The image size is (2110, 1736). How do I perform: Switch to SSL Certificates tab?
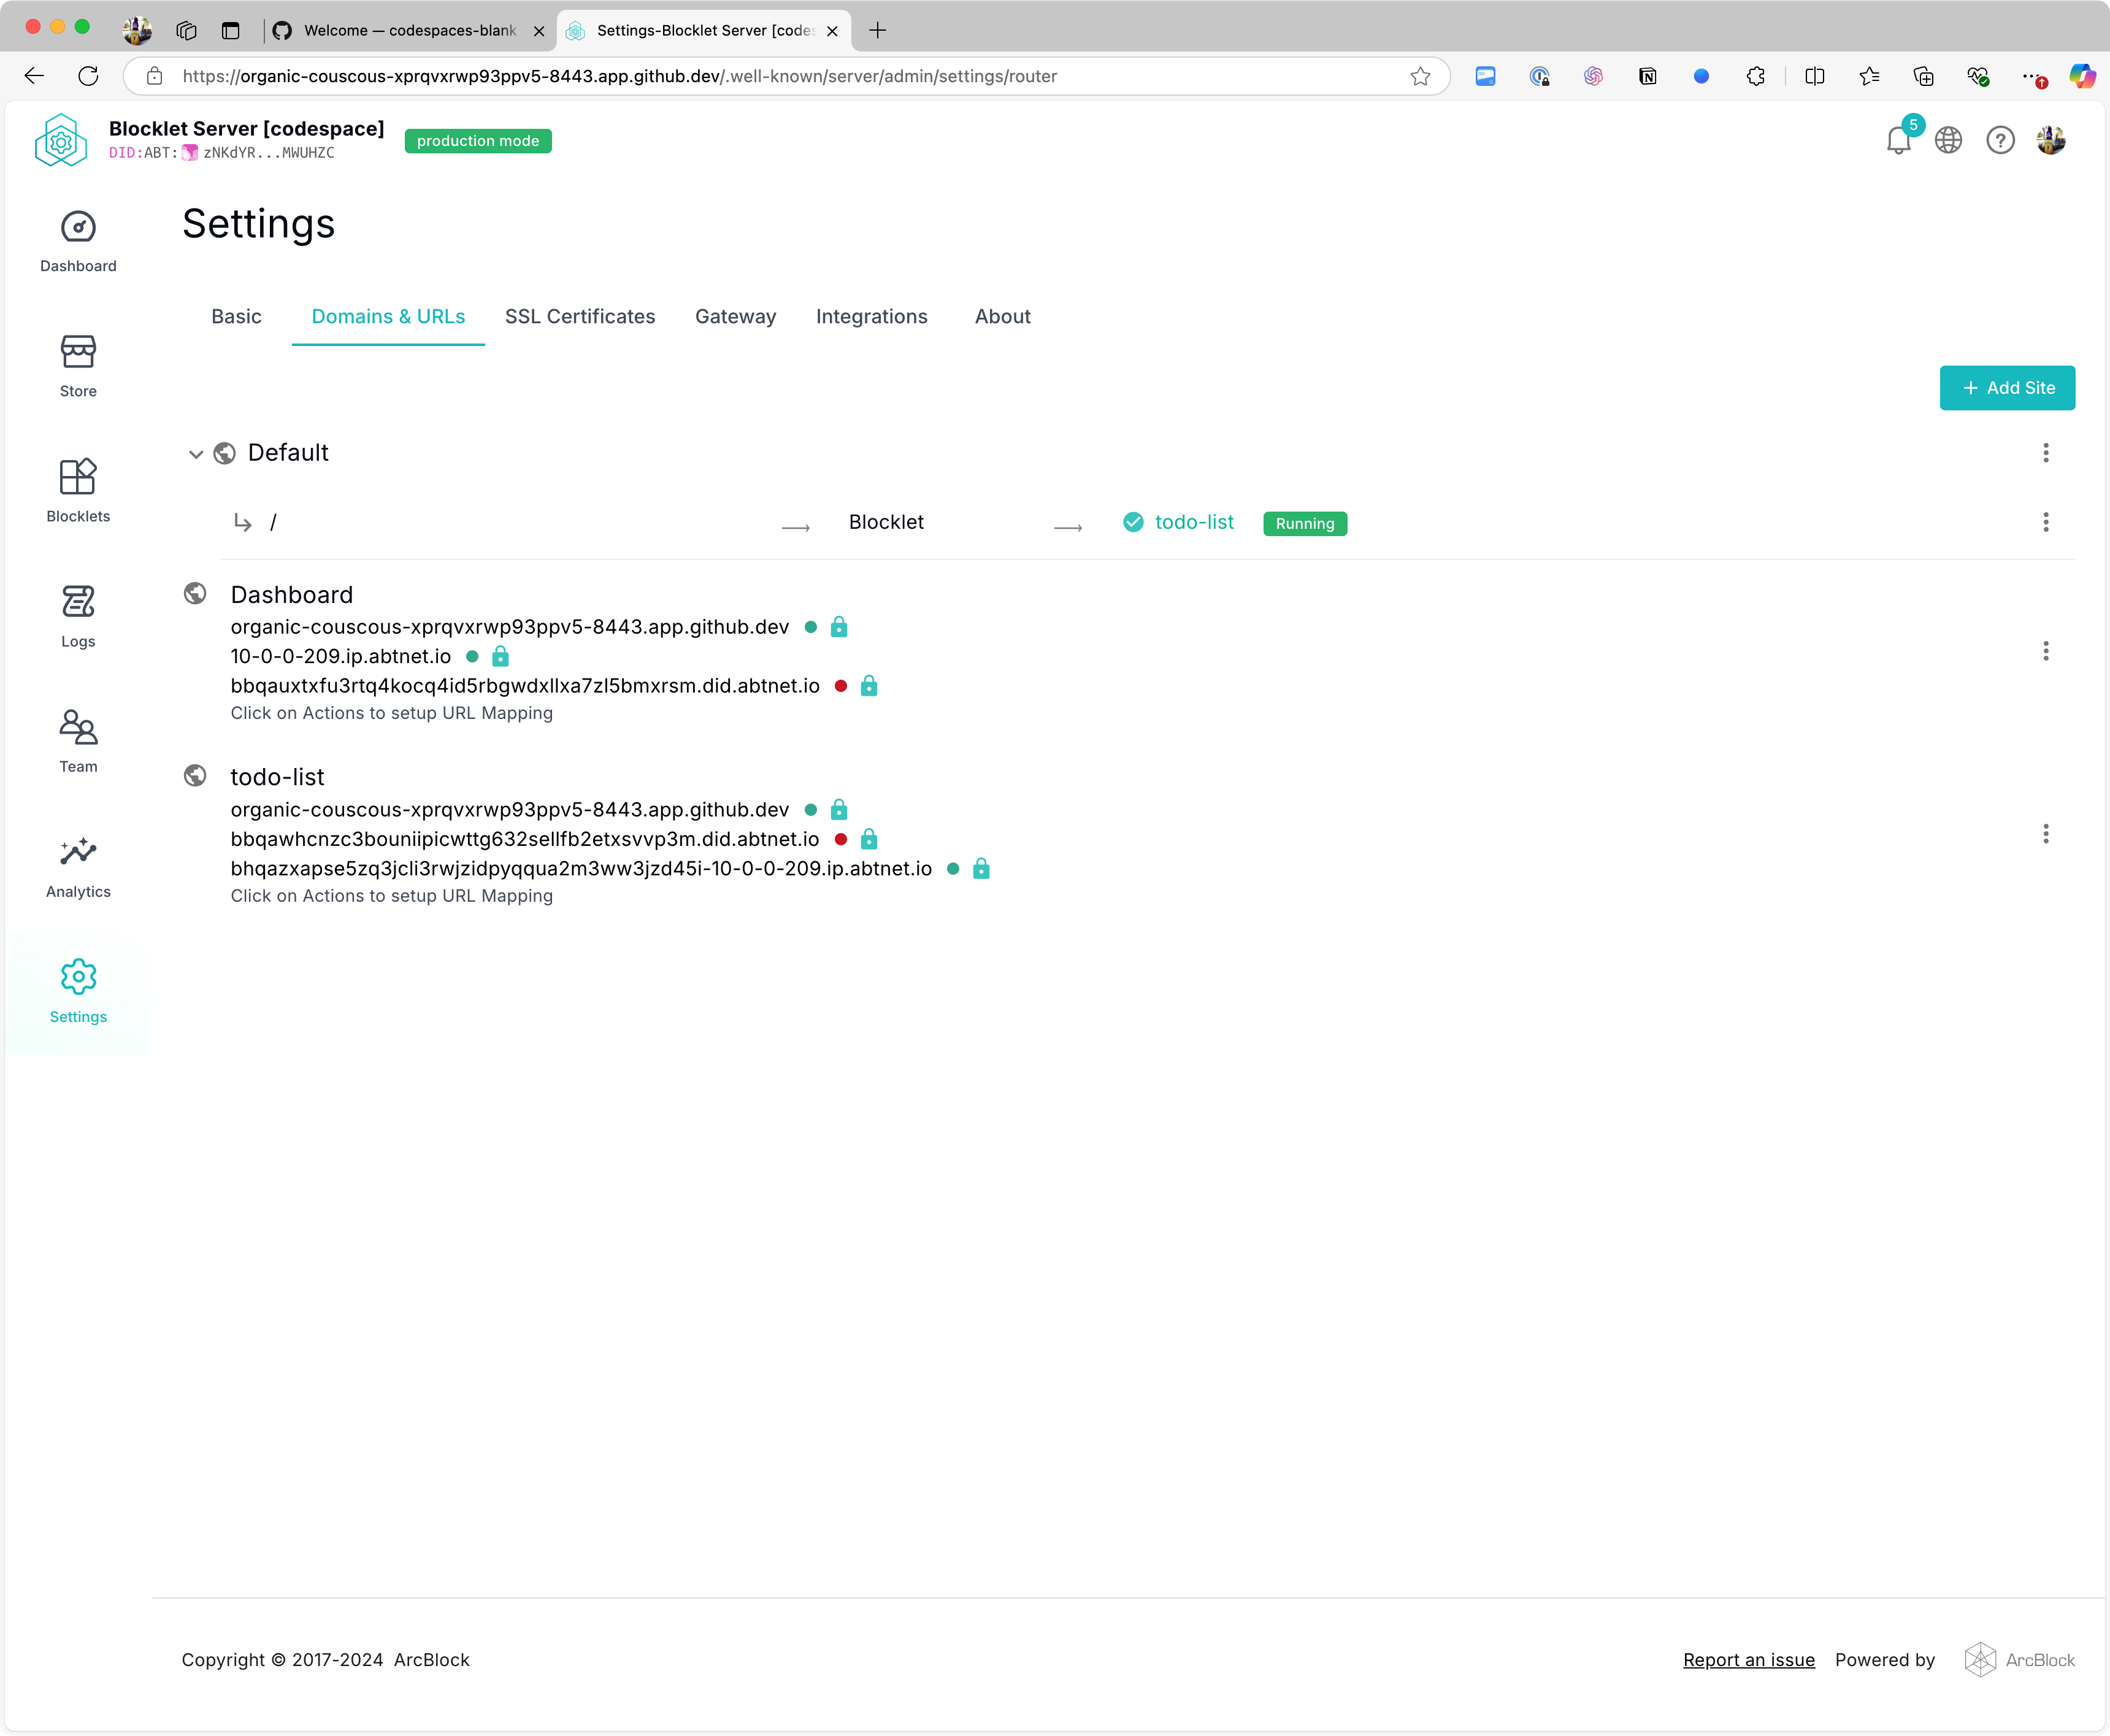(x=580, y=317)
